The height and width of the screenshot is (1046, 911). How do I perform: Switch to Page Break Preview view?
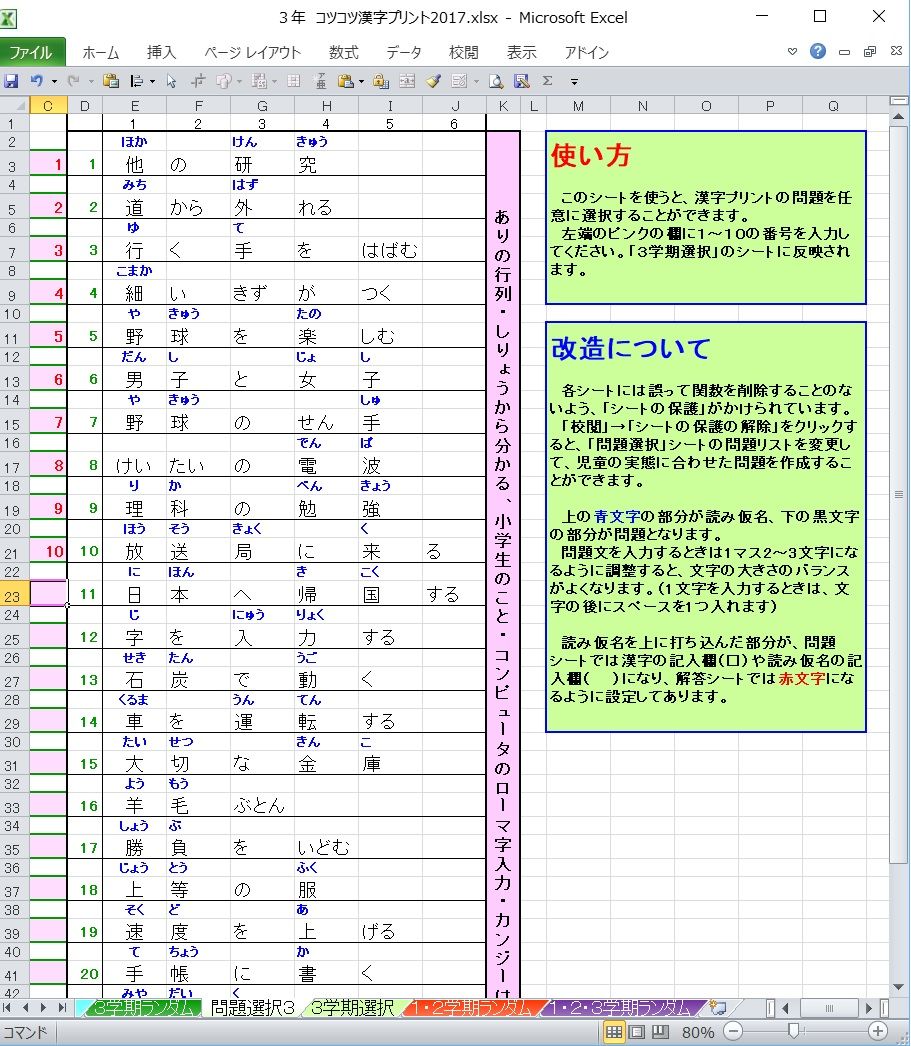[x=660, y=1033]
